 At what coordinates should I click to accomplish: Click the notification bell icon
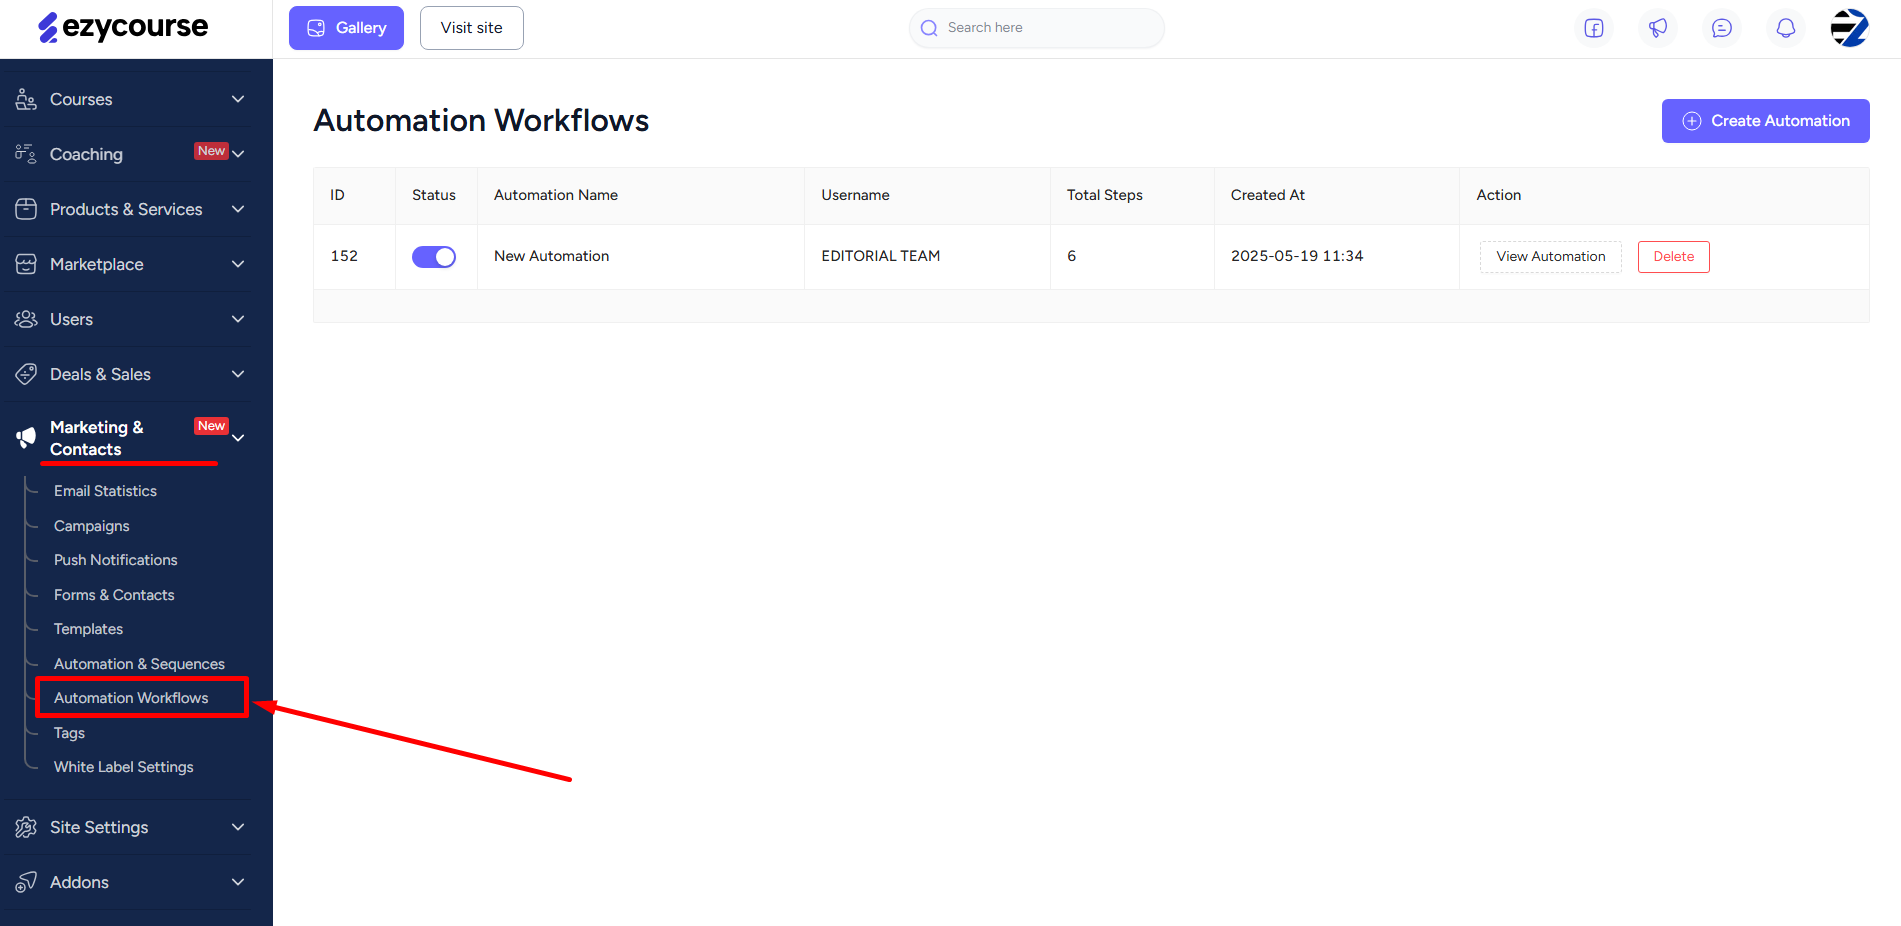[x=1786, y=28]
